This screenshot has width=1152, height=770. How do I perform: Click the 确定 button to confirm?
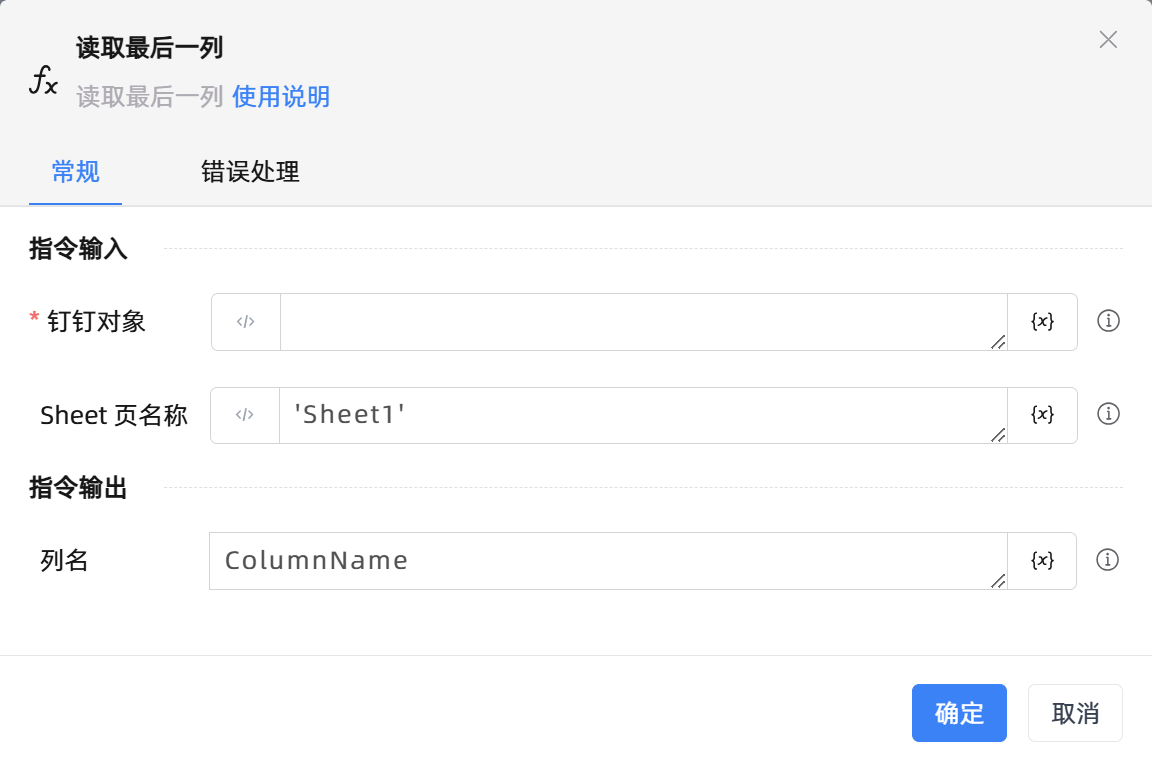(959, 713)
